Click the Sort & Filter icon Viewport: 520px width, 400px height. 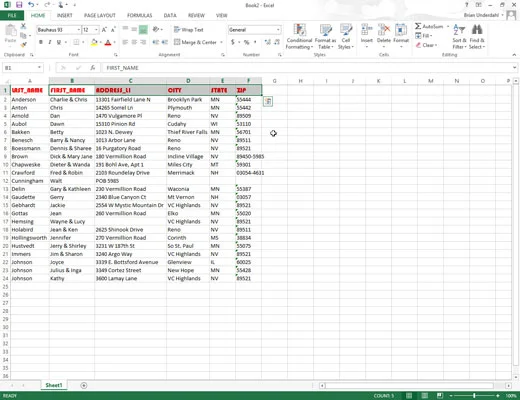(x=459, y=30)
